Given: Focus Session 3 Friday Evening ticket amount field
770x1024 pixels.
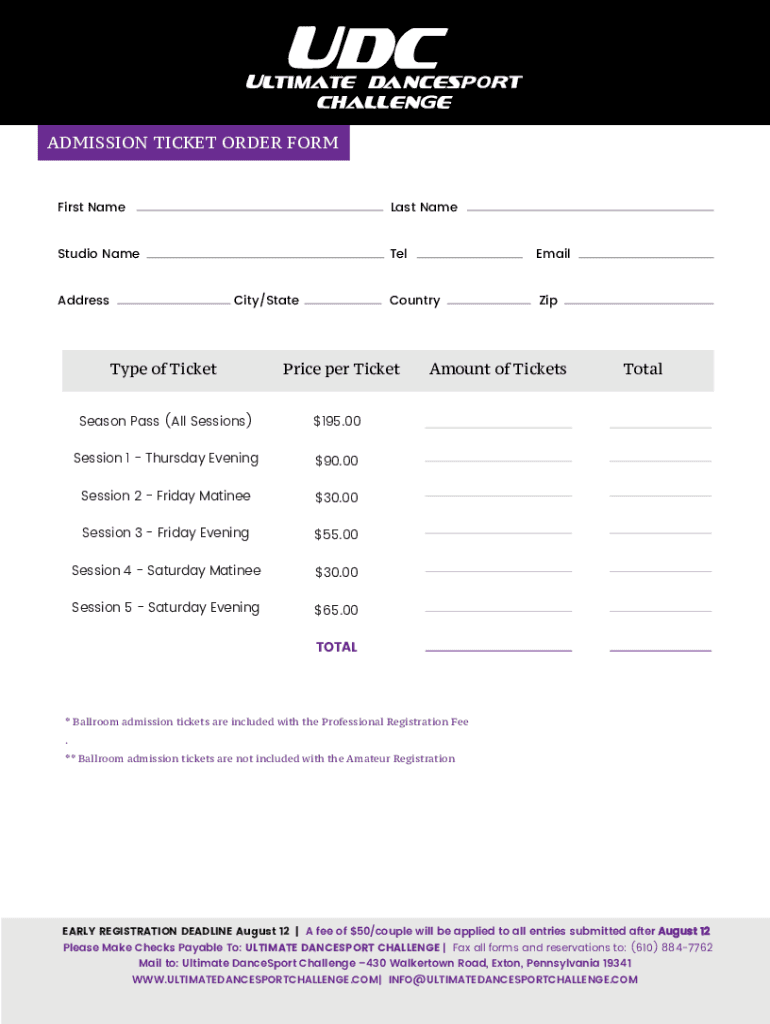Looking at the screenshot, I should [x=498, y=528].
